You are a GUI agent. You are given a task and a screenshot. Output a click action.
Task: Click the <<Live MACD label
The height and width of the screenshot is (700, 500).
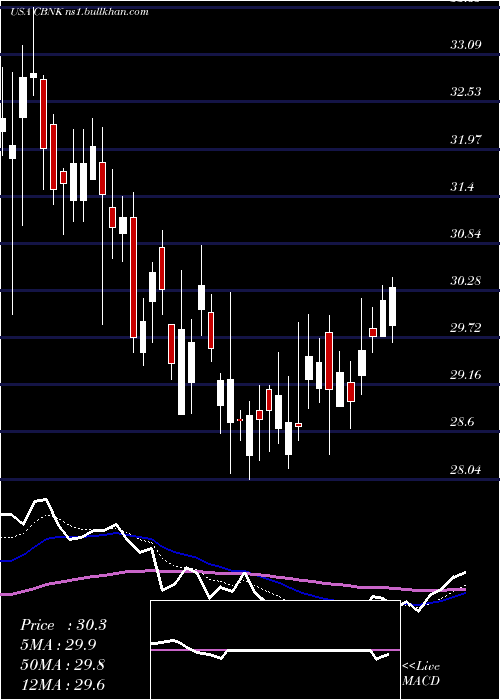tap(421, 674)
